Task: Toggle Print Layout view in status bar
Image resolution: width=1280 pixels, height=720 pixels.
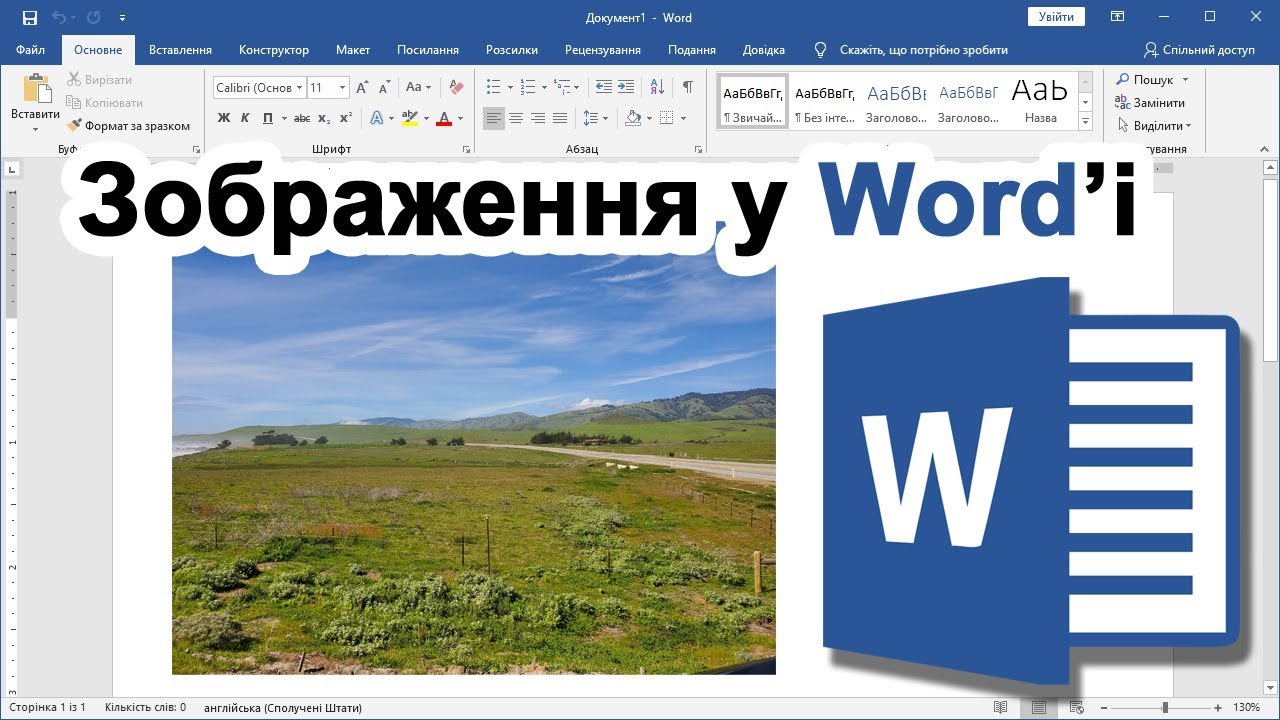Action: [x=1040, y=708]
